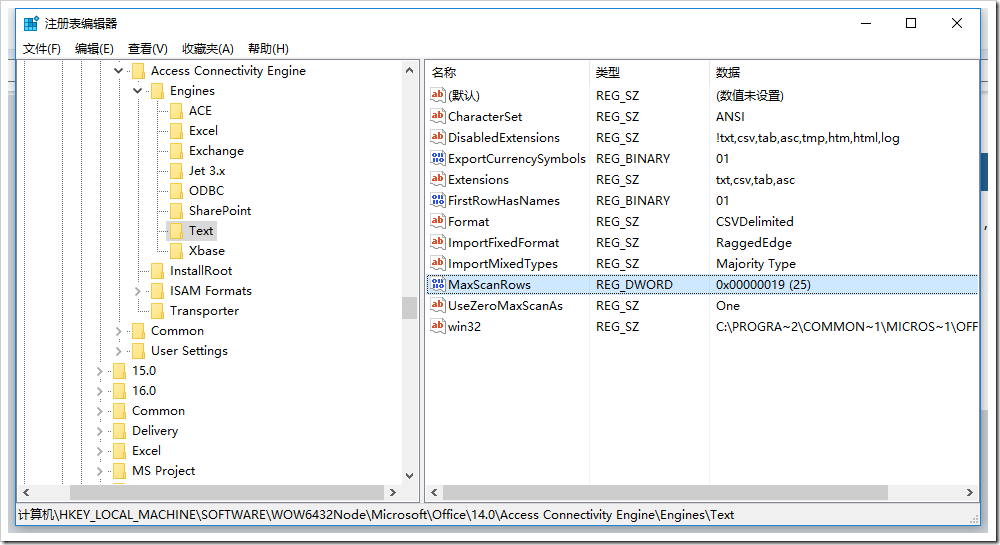The height and width of the screenshot is (545, 1000).
Task: Open the 收藏夹(A) menu
Action: (208, 49)
